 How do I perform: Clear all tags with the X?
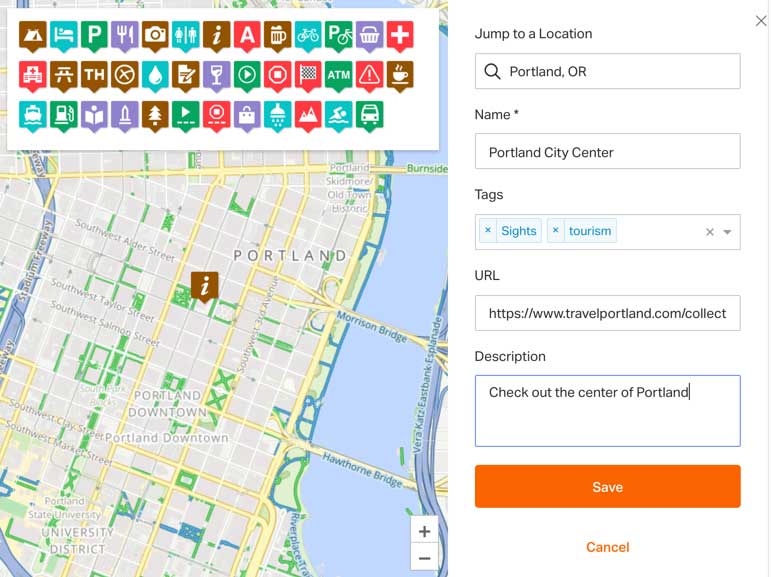[710, 232]
